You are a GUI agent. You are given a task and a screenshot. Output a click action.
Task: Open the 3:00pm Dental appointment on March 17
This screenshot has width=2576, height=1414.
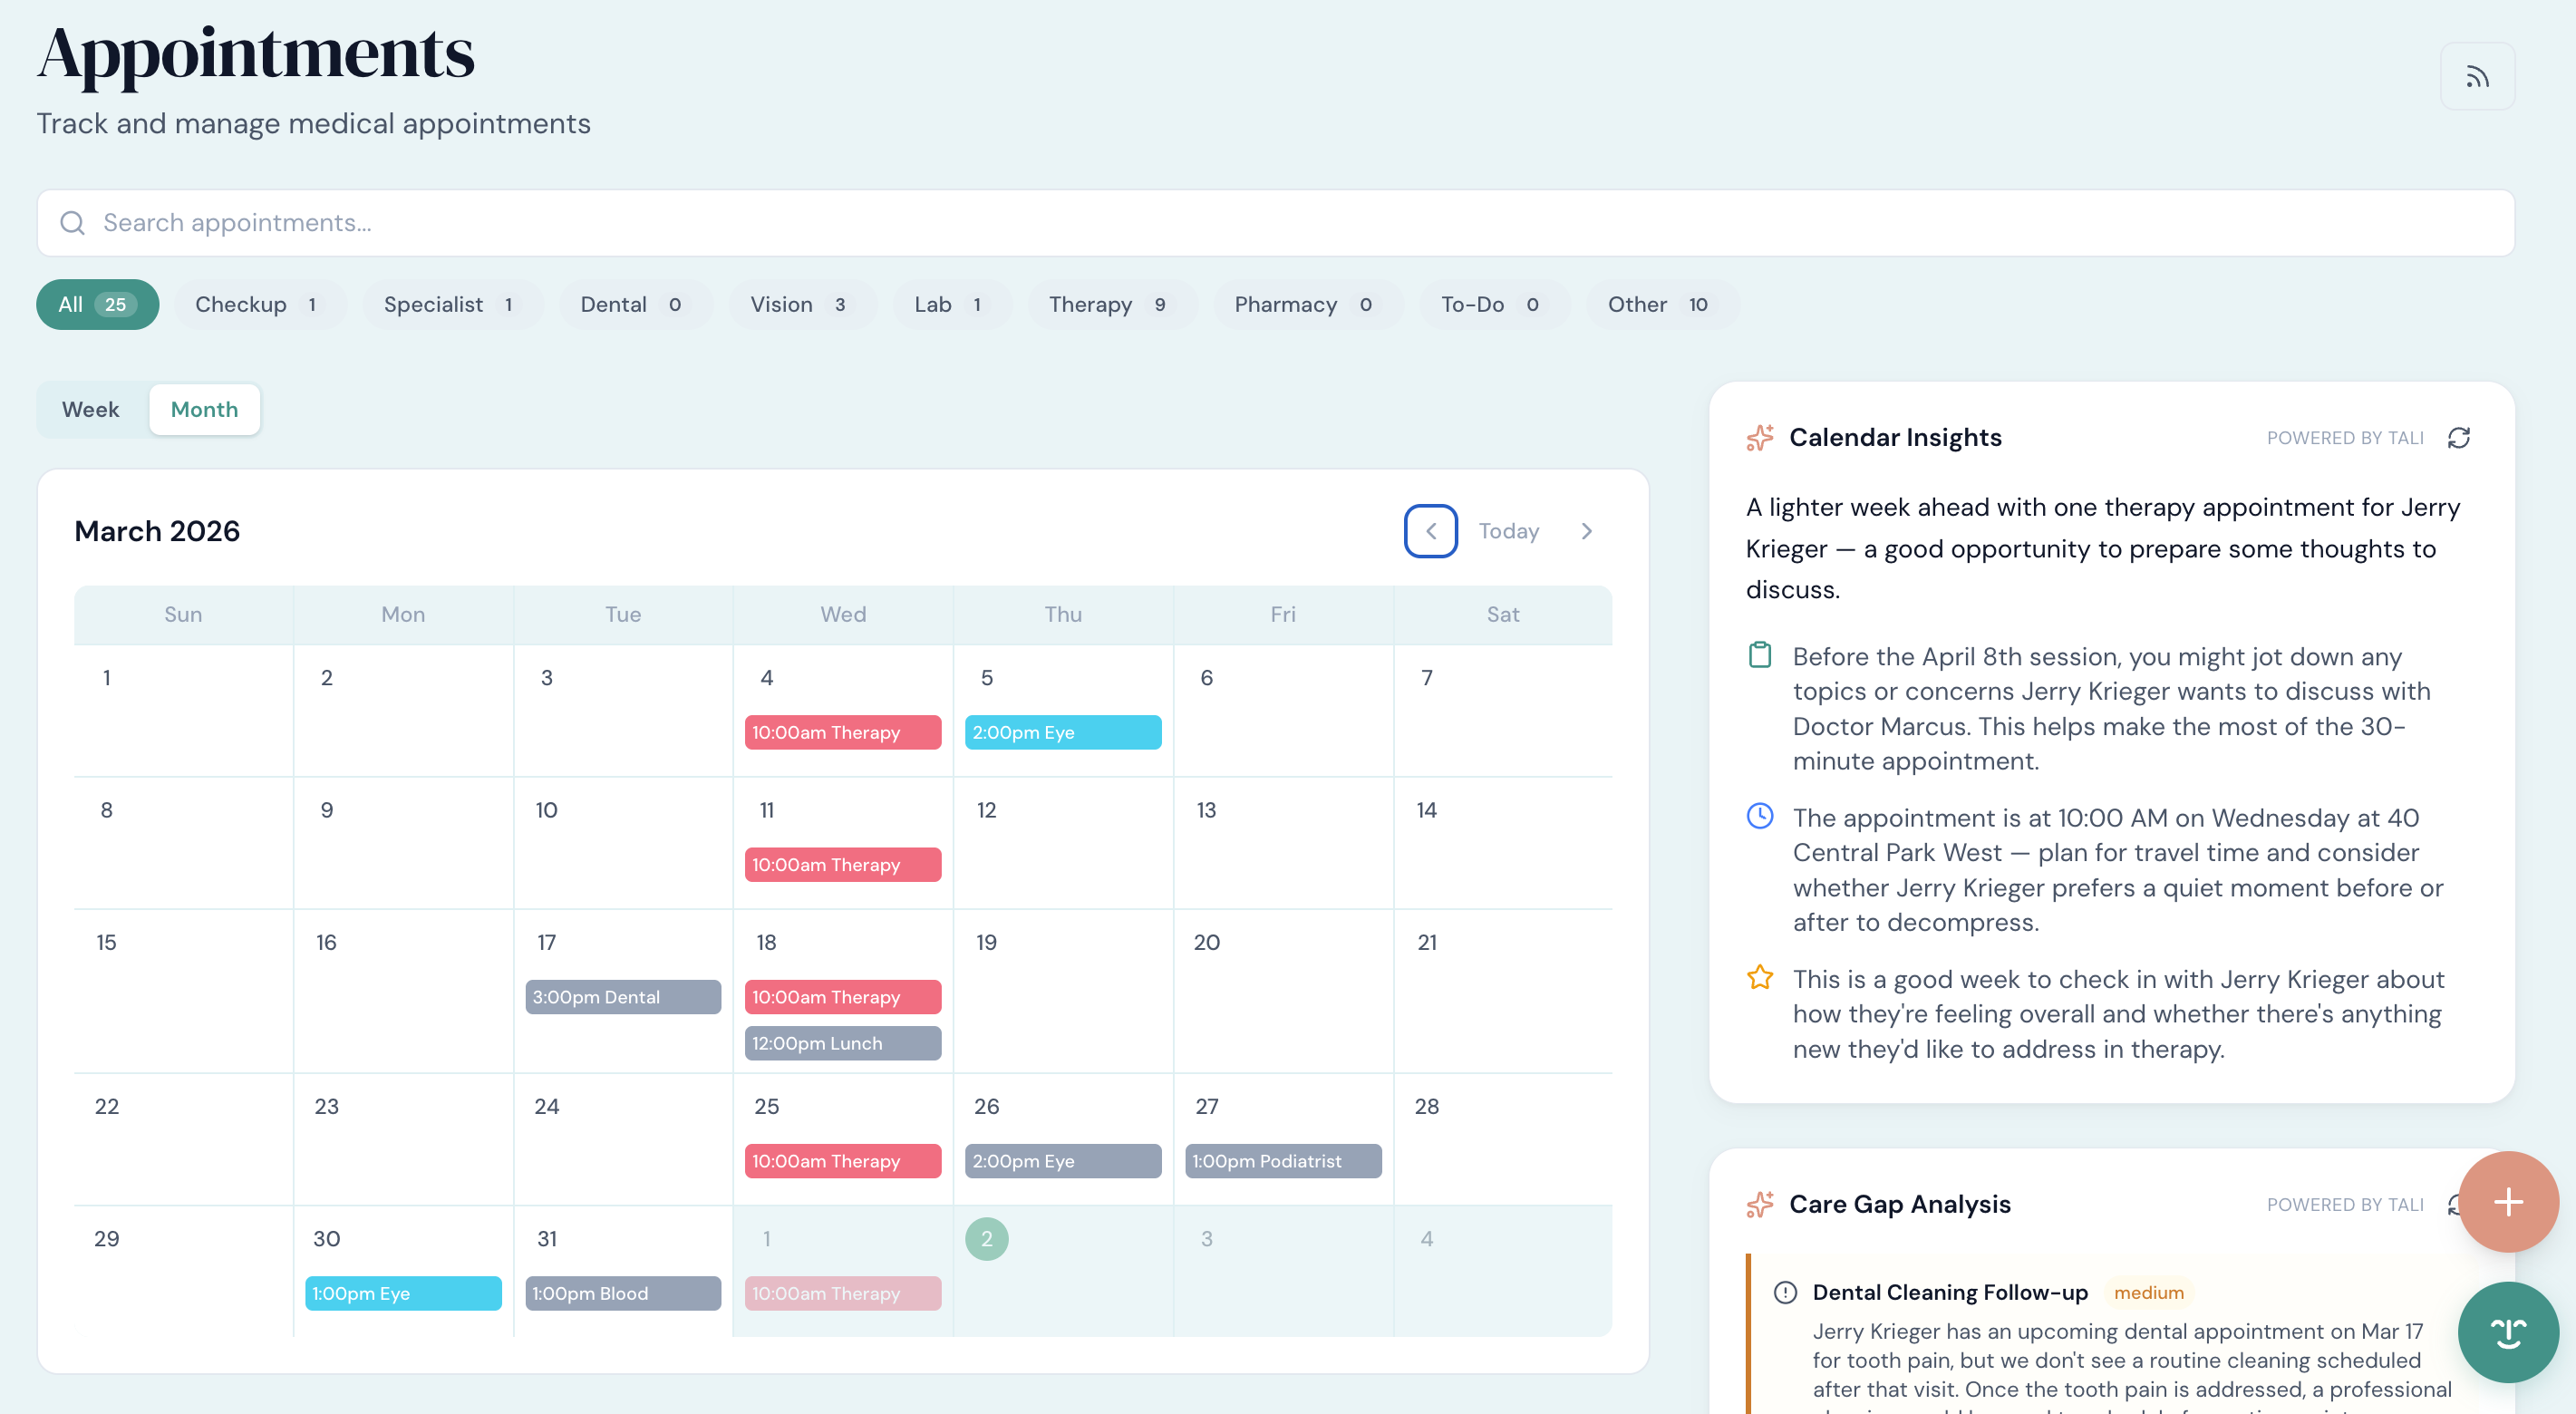point(622,997)
